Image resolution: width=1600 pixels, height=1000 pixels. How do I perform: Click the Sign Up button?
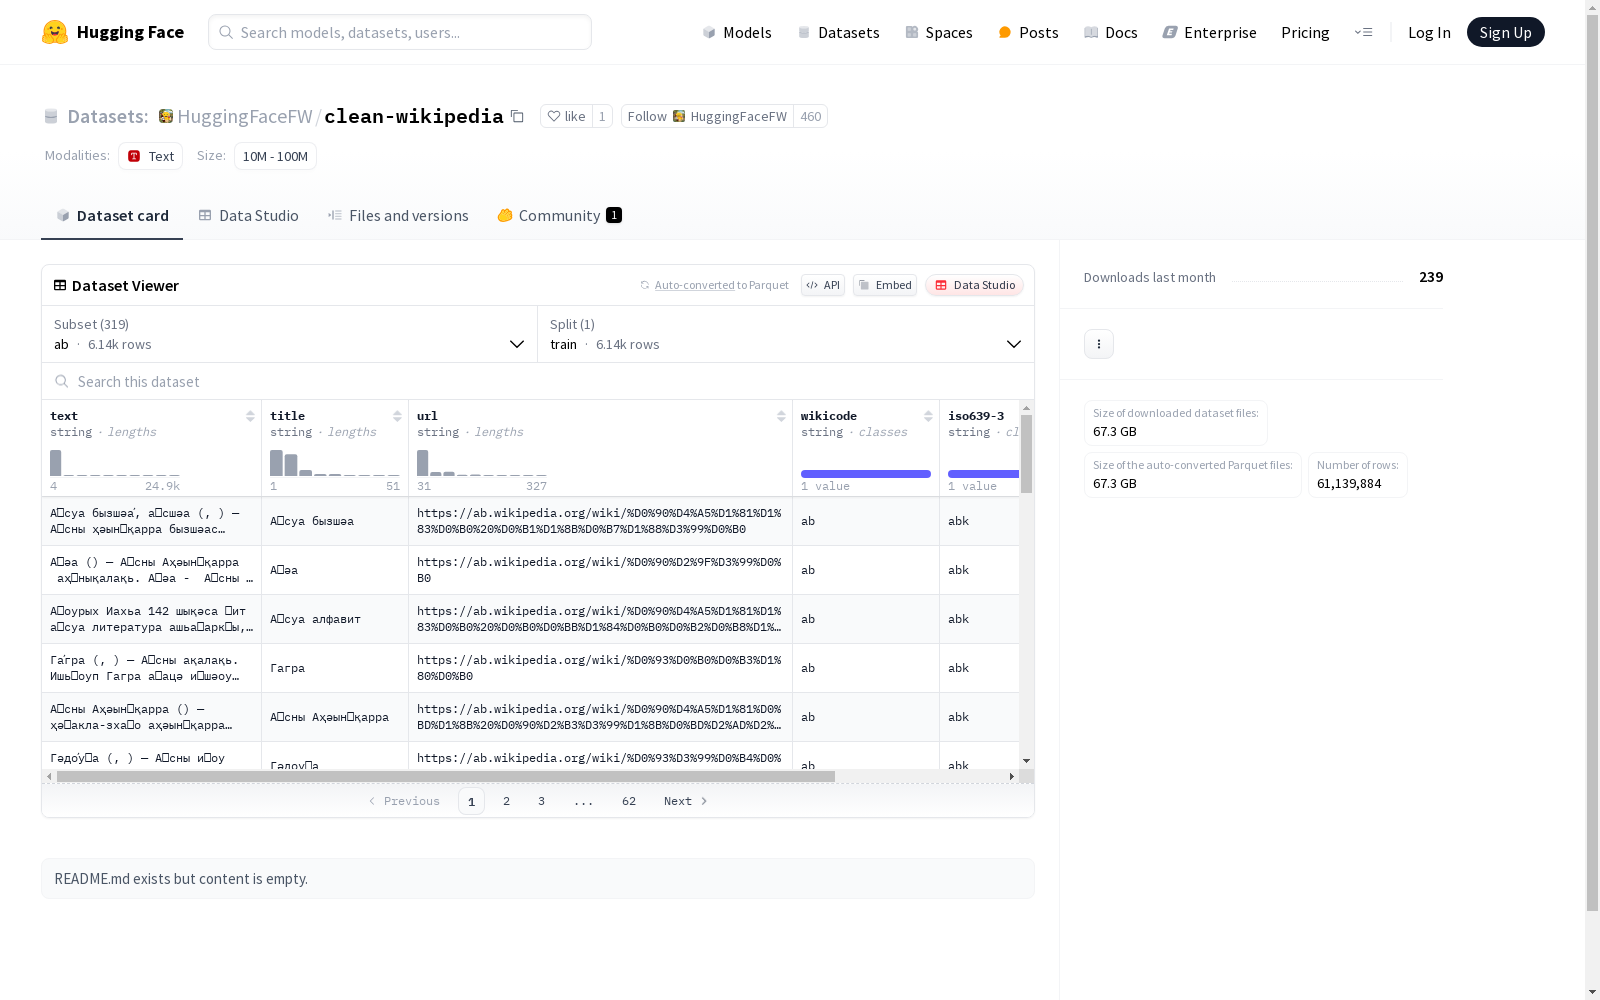[1505, 32]
